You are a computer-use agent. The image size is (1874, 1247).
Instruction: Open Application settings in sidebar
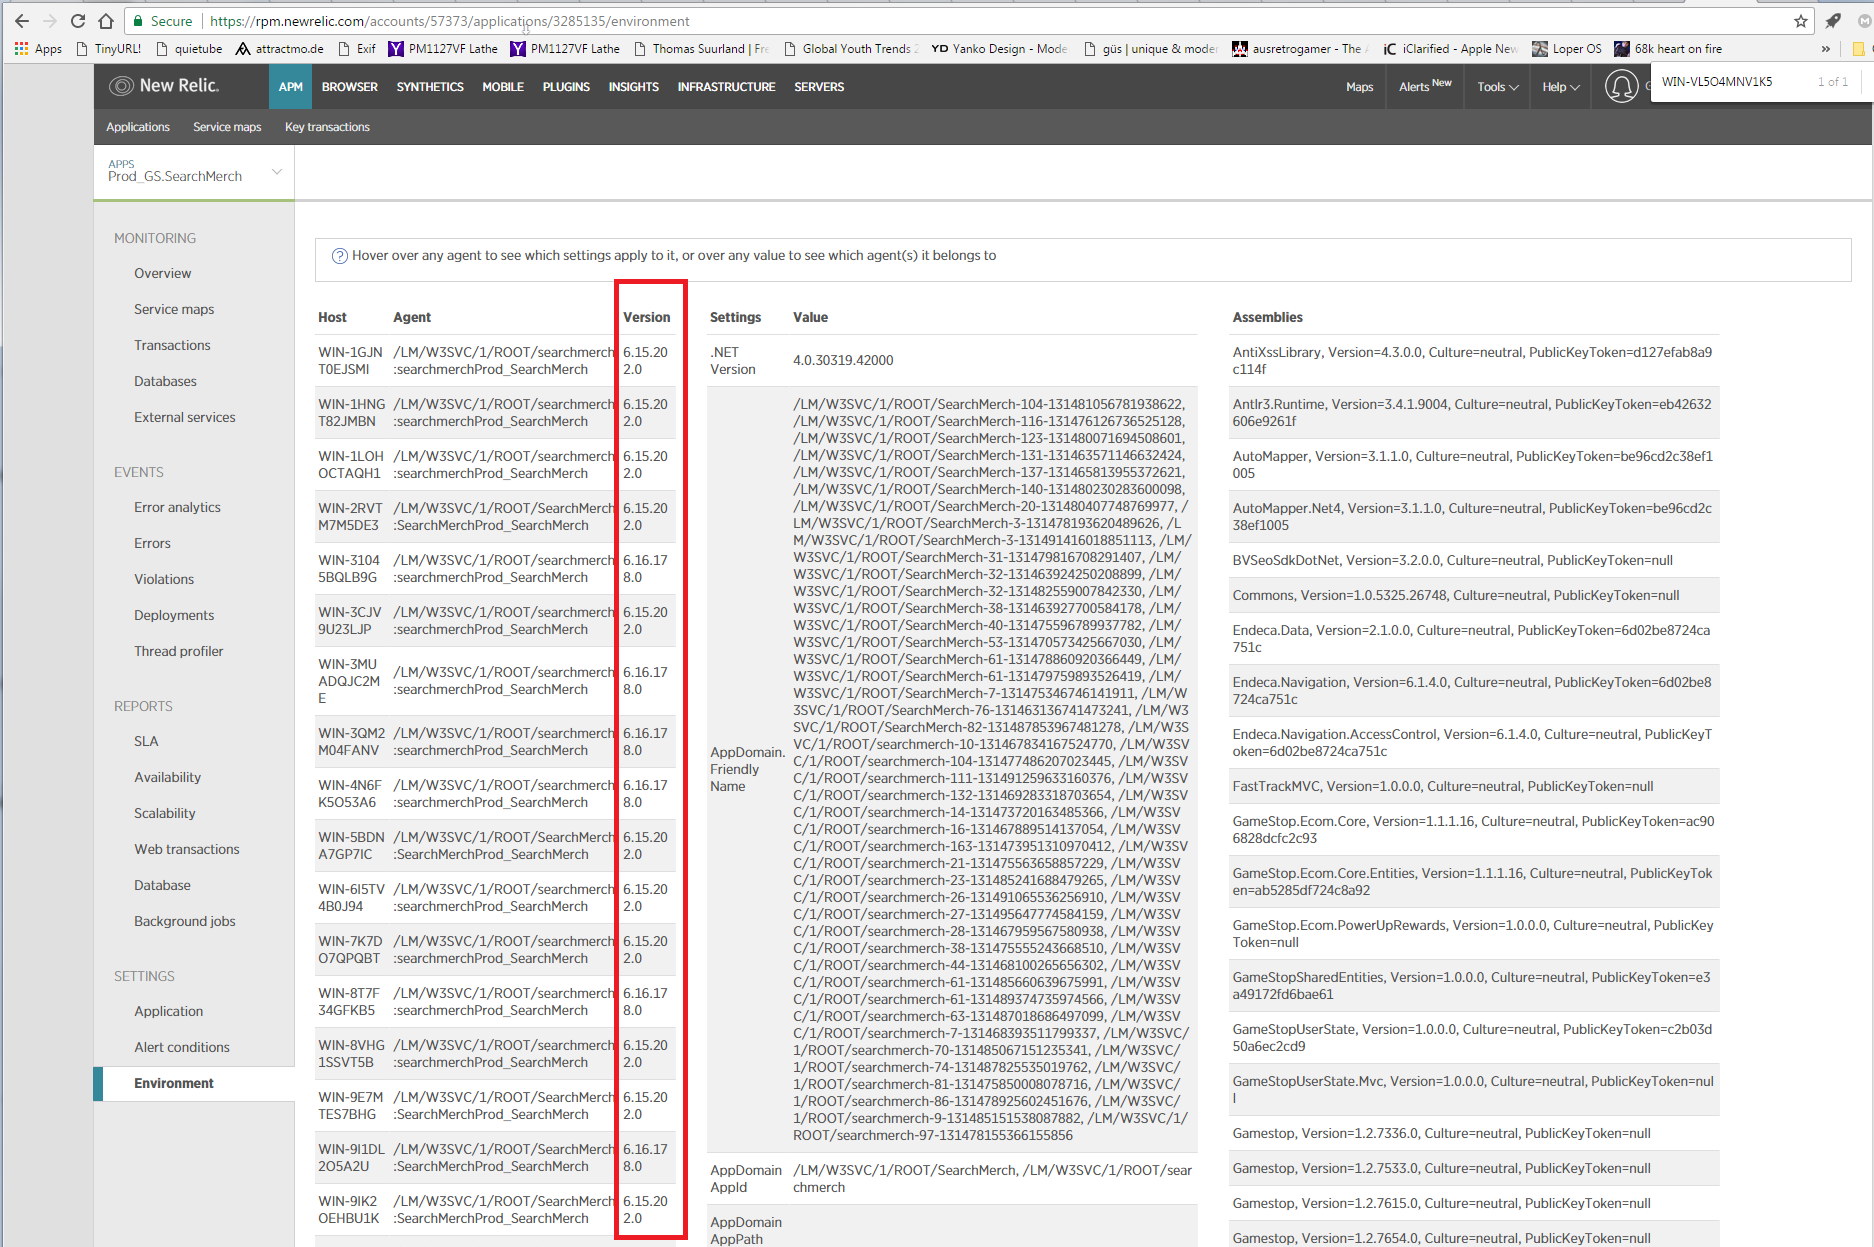[x=168, y=1011]
